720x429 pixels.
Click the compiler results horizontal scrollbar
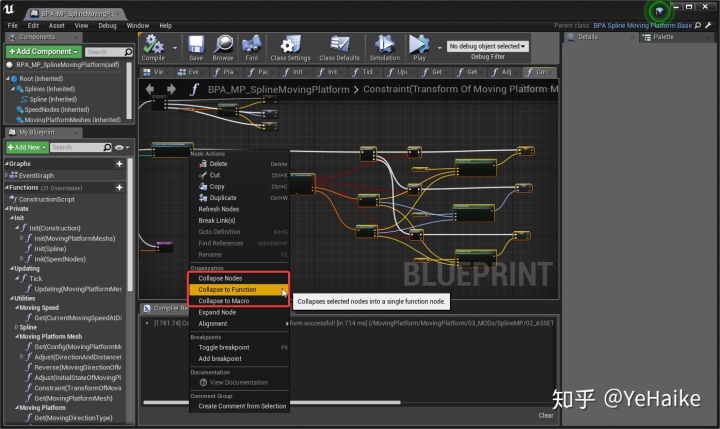(271, 402)
